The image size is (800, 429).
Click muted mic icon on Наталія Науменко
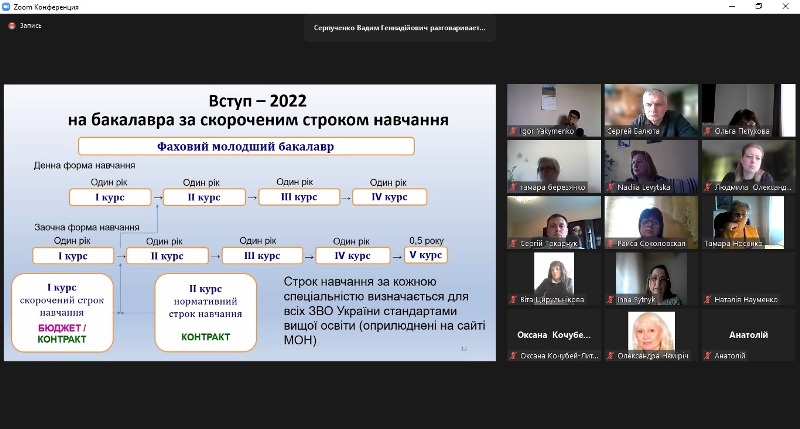(708, 300)
